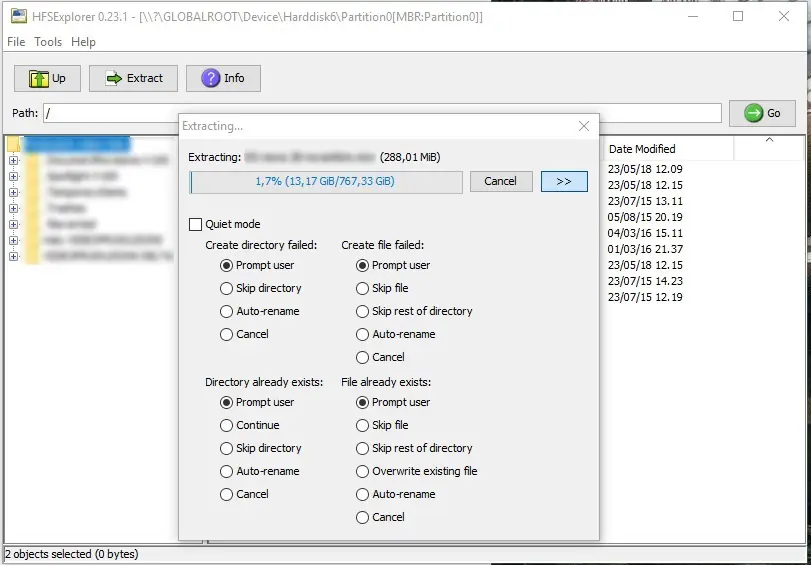811x565 pixels.
Task: Click status bar text 2 objects selected
Action: coord(72,554)
